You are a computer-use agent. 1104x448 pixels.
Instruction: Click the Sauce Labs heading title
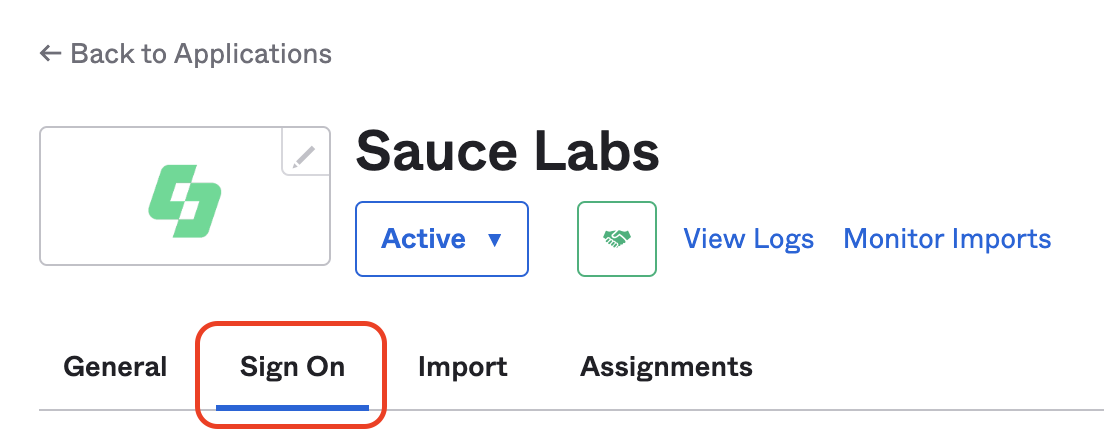point(507,153)
